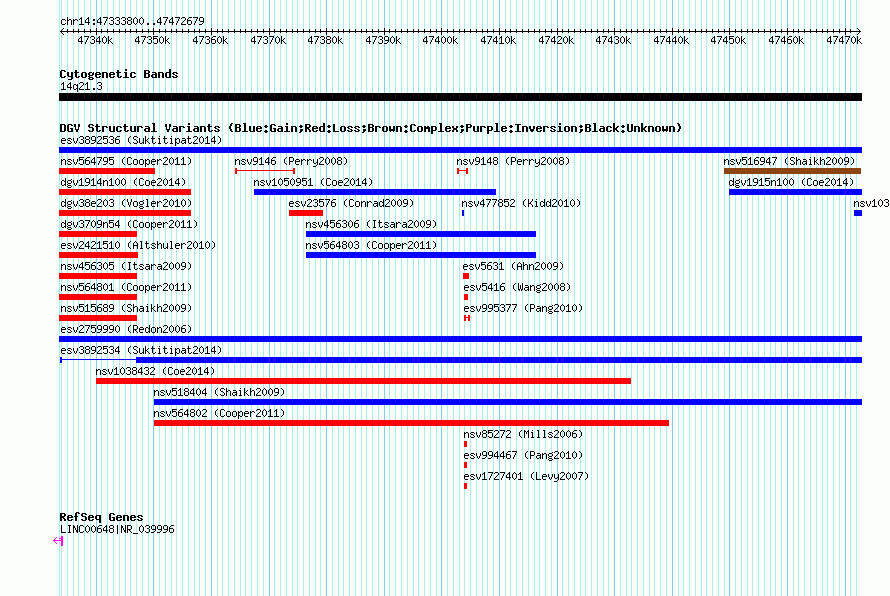Open nsv456305 (Itsara2009) variant
This screenshot has height=596, width=890.
[126, 266]
